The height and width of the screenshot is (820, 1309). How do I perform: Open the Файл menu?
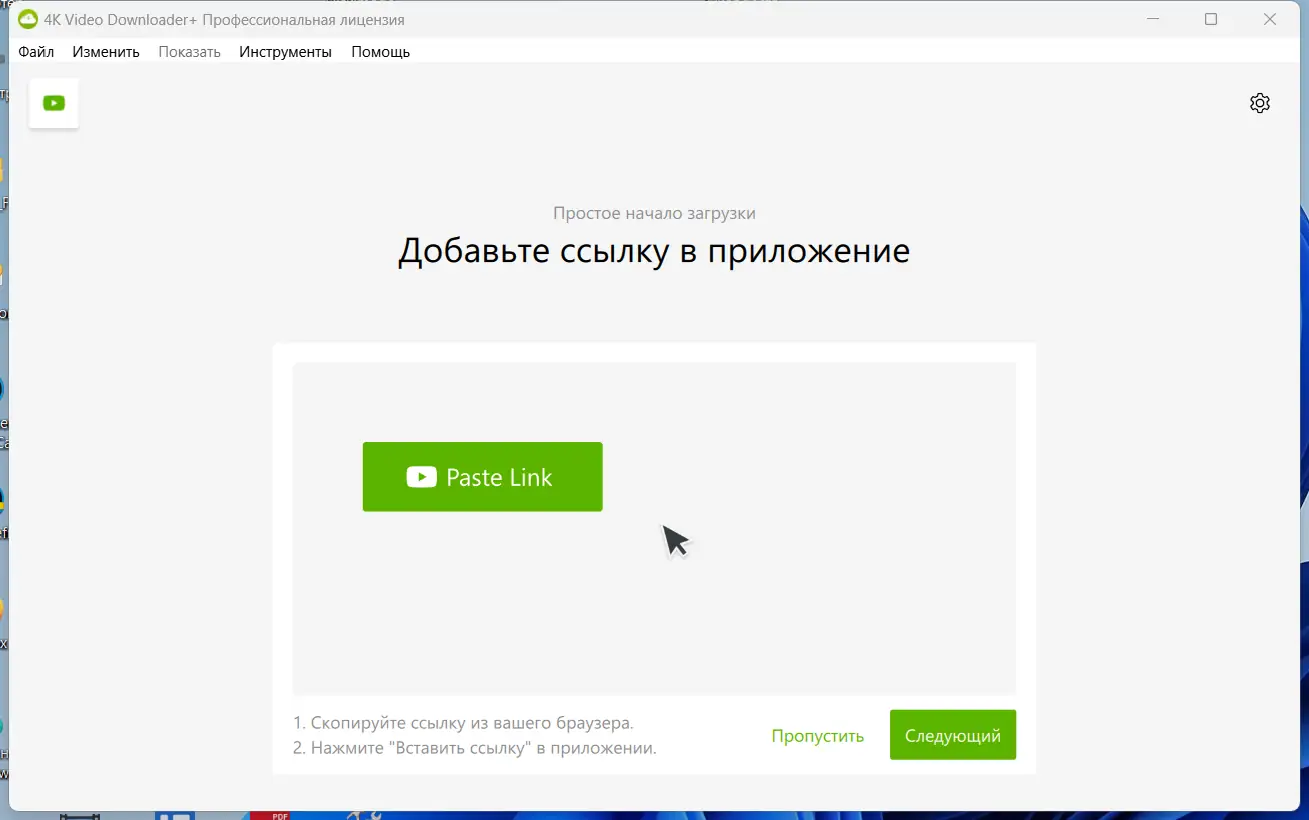point(36,51)
